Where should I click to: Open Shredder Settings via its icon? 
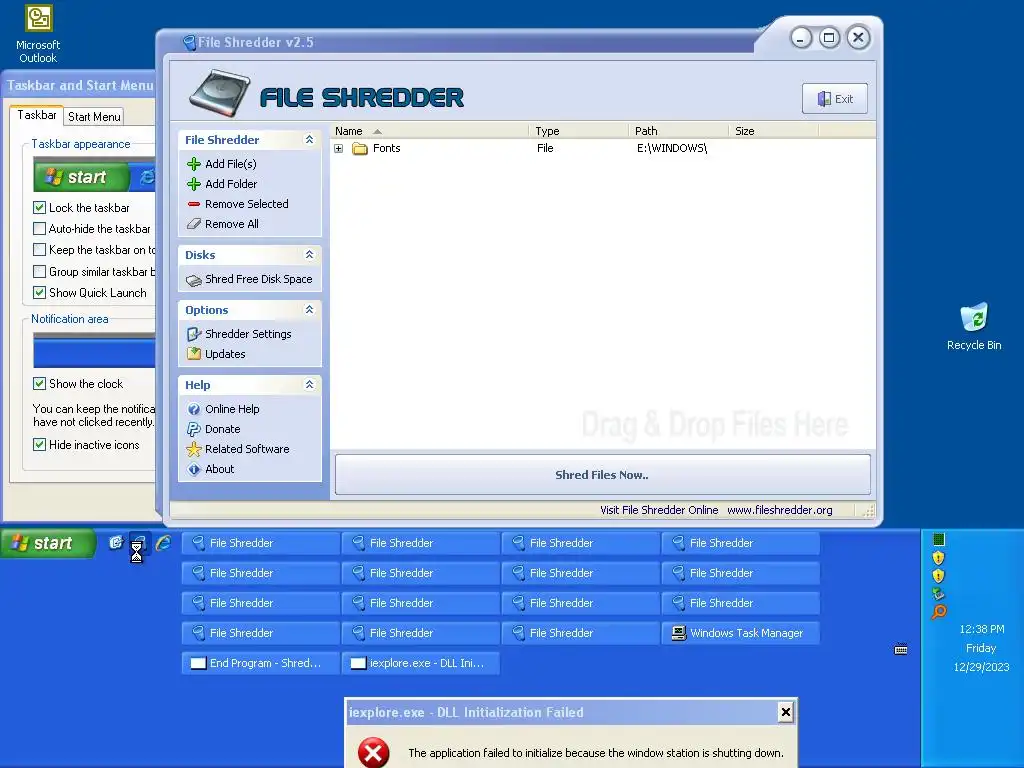coord(194,334)
